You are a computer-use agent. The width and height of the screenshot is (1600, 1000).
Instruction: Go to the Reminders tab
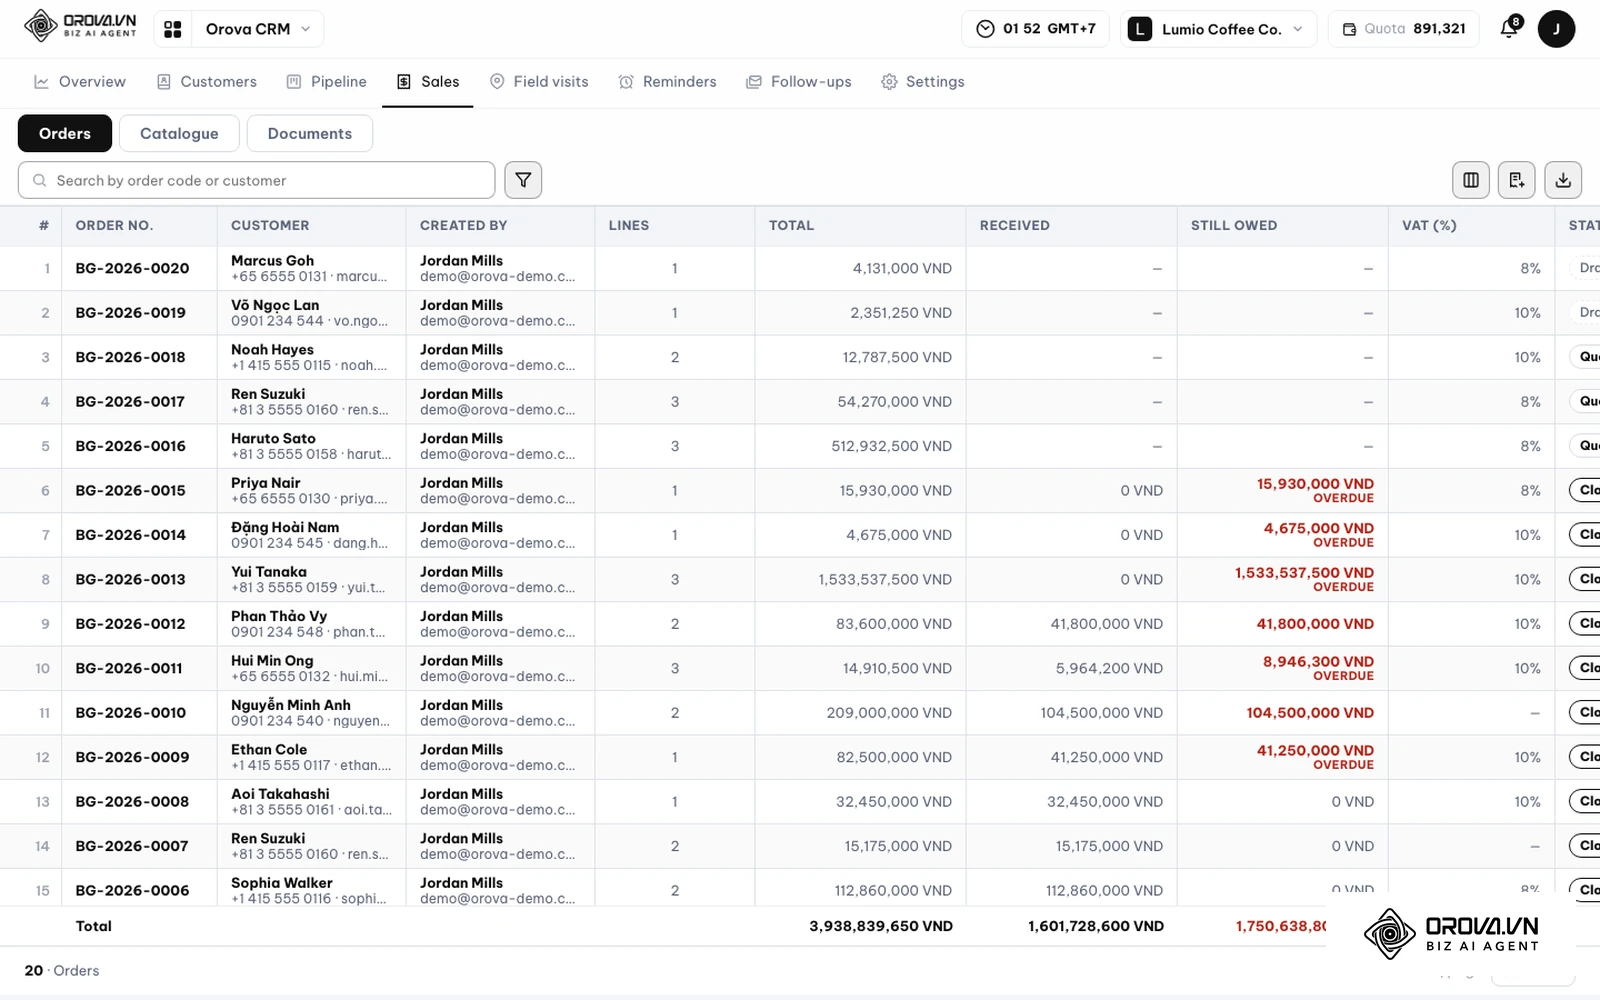coord(667,82)
